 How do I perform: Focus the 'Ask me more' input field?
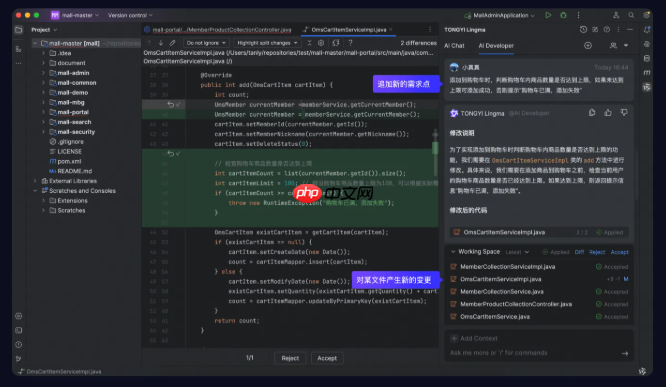(x=534, y=353)
